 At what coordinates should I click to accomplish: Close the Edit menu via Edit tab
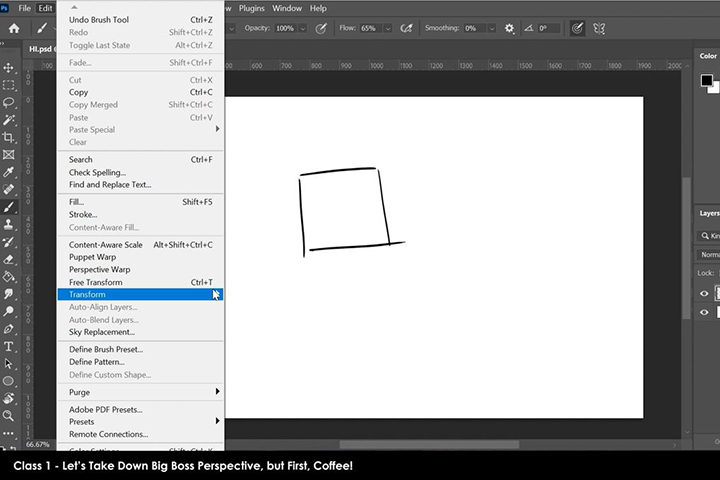(x=45, y=8)
